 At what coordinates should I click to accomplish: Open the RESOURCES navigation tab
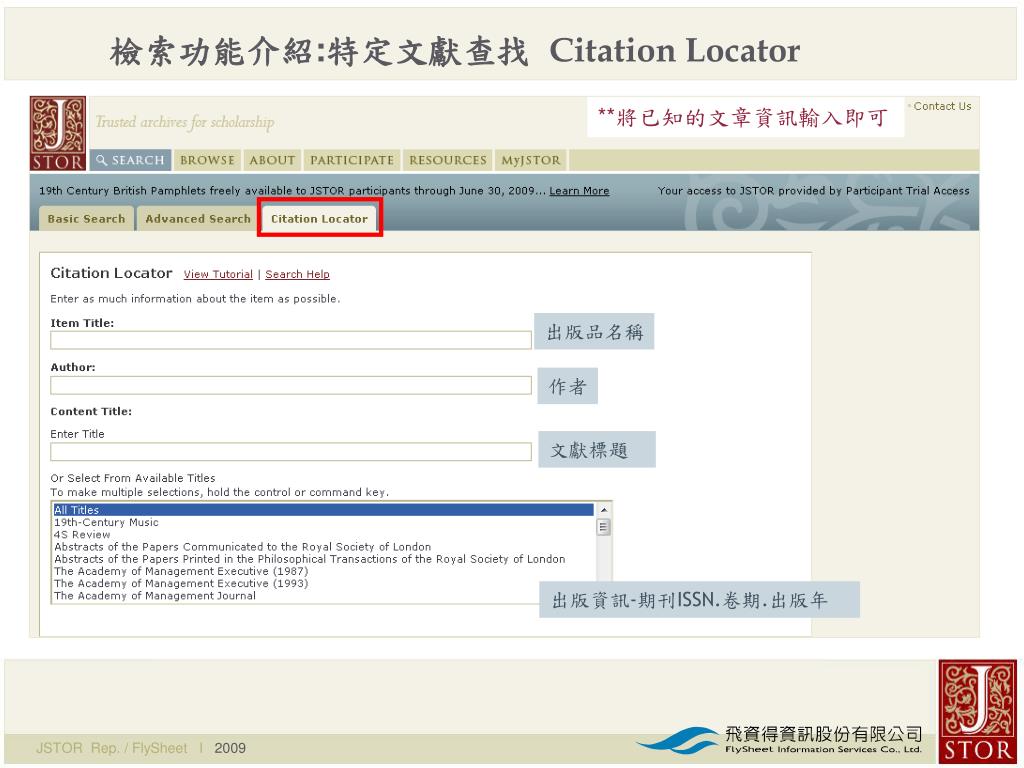coord(447,160)
